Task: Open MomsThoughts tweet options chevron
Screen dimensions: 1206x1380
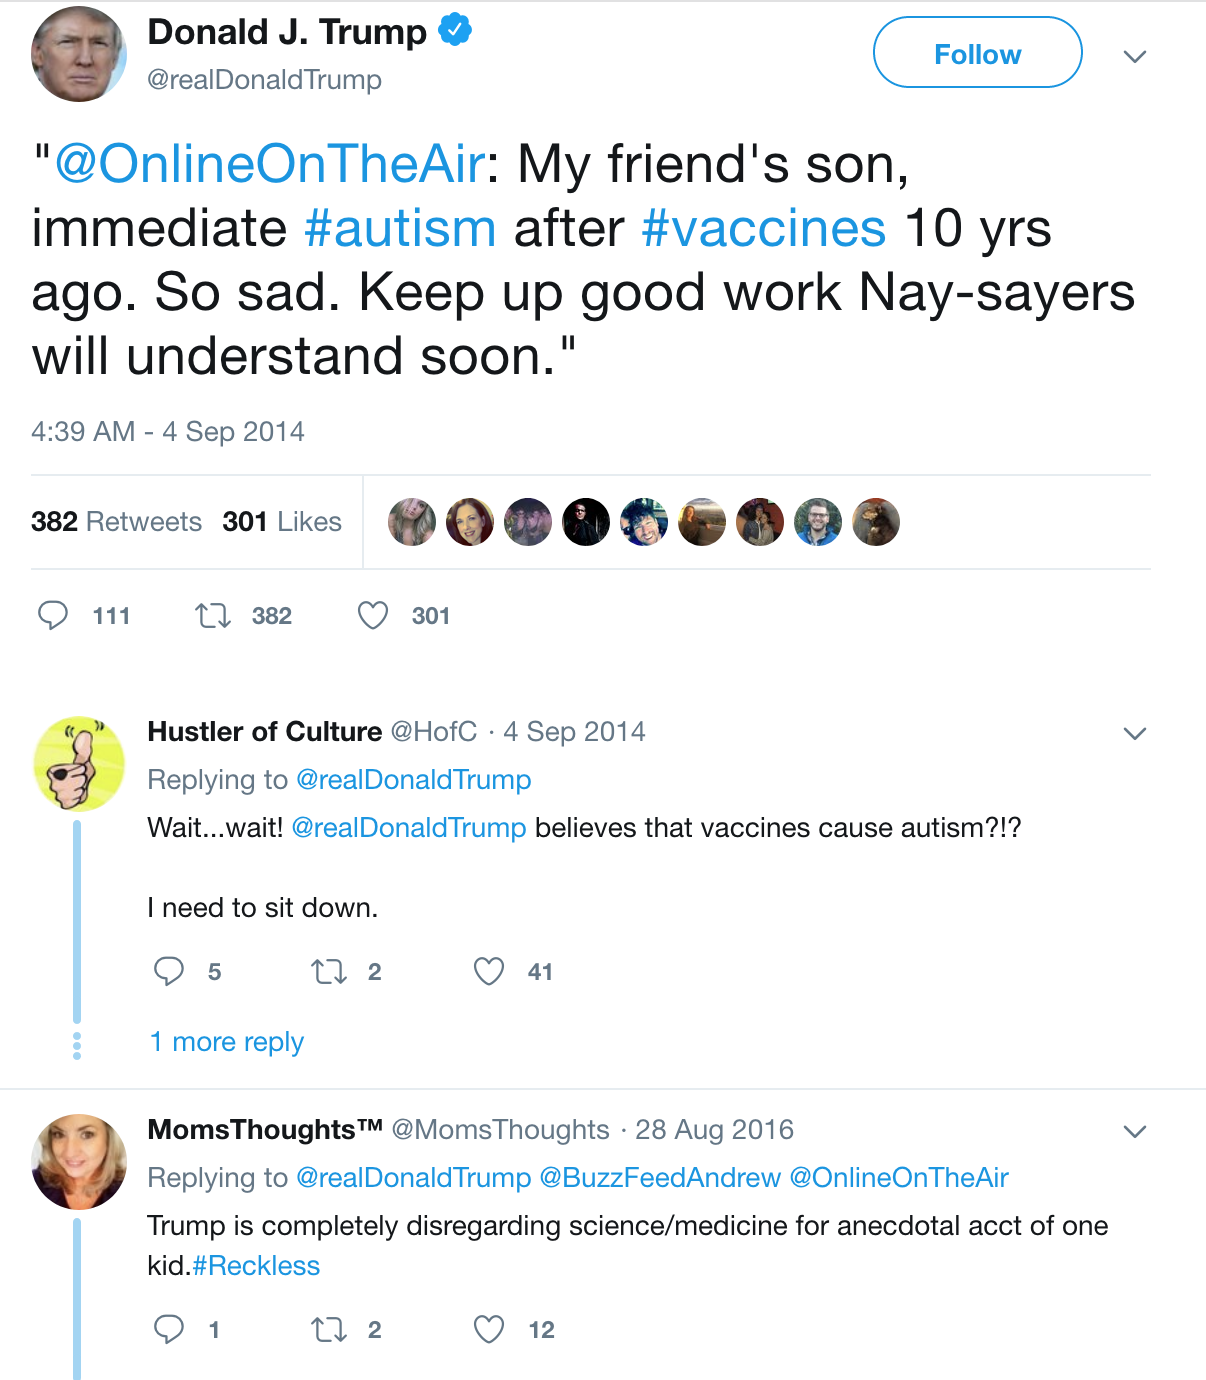Action: coord(1134,1131)
